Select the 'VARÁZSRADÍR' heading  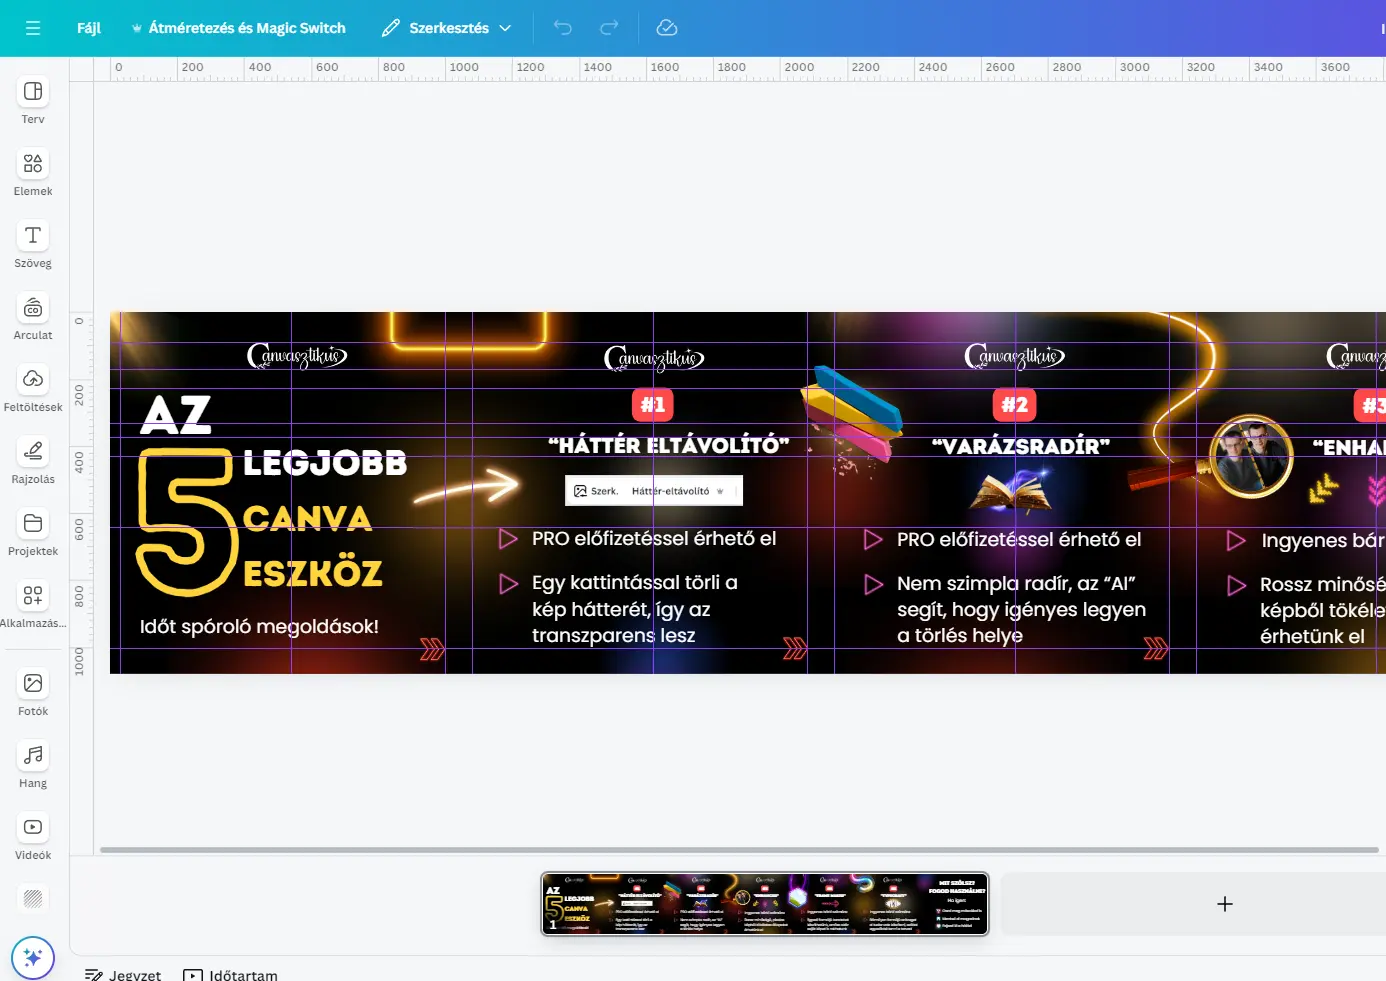tap(1021, 446)
